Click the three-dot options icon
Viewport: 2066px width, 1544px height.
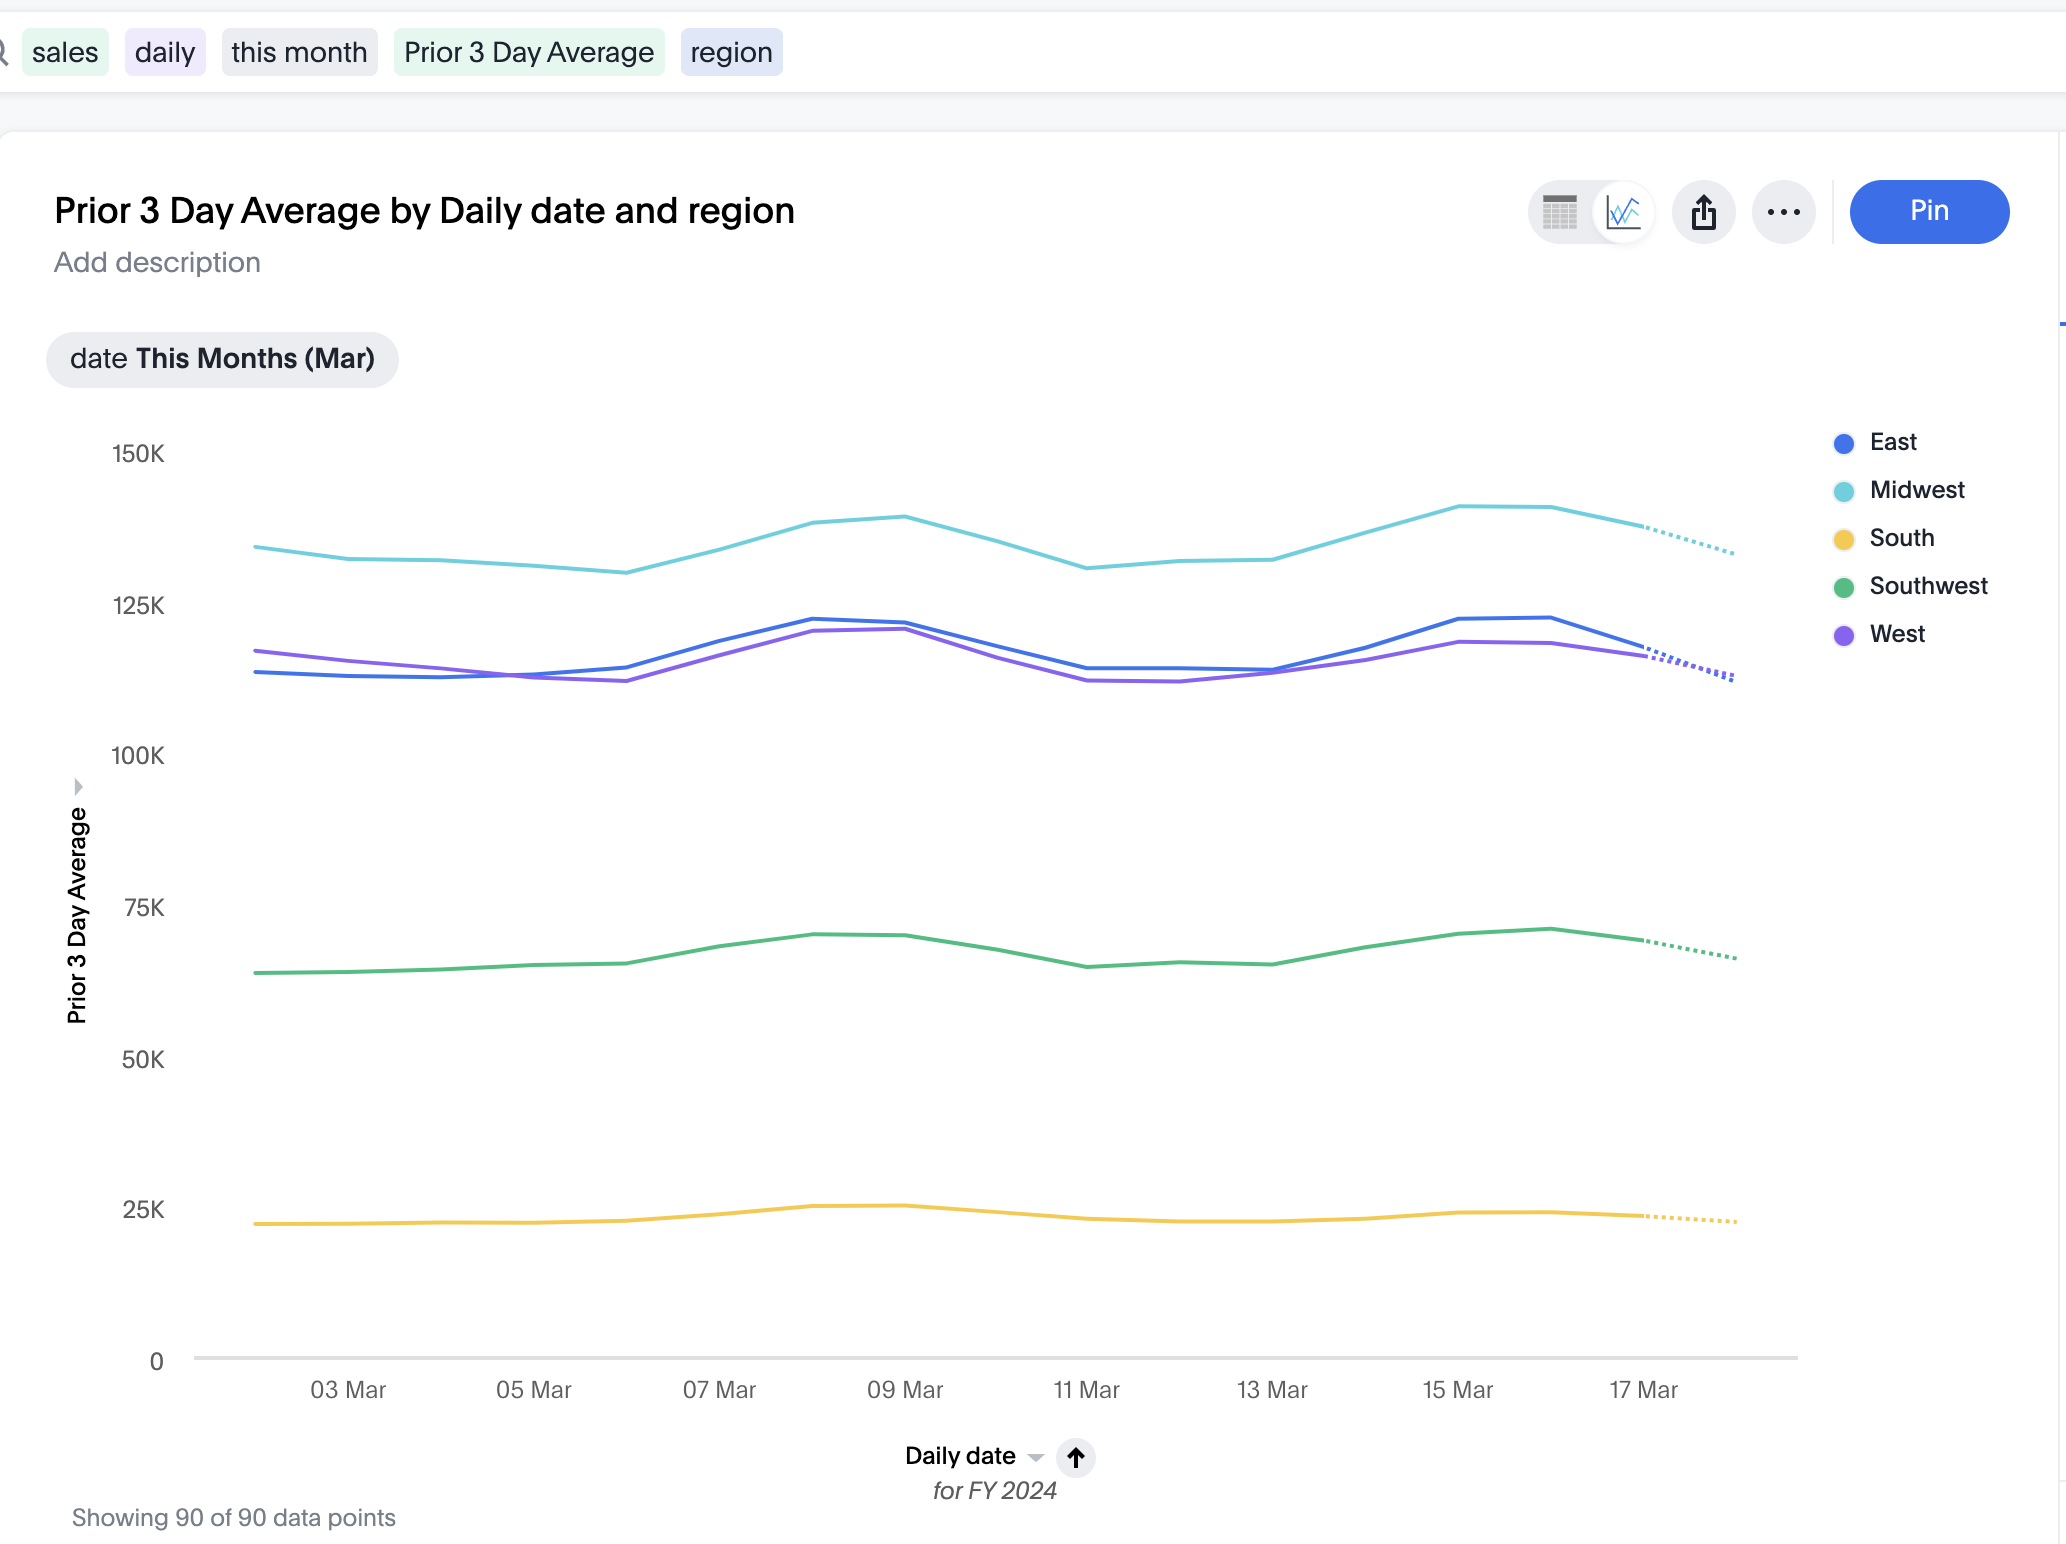tap(1784, 212)
